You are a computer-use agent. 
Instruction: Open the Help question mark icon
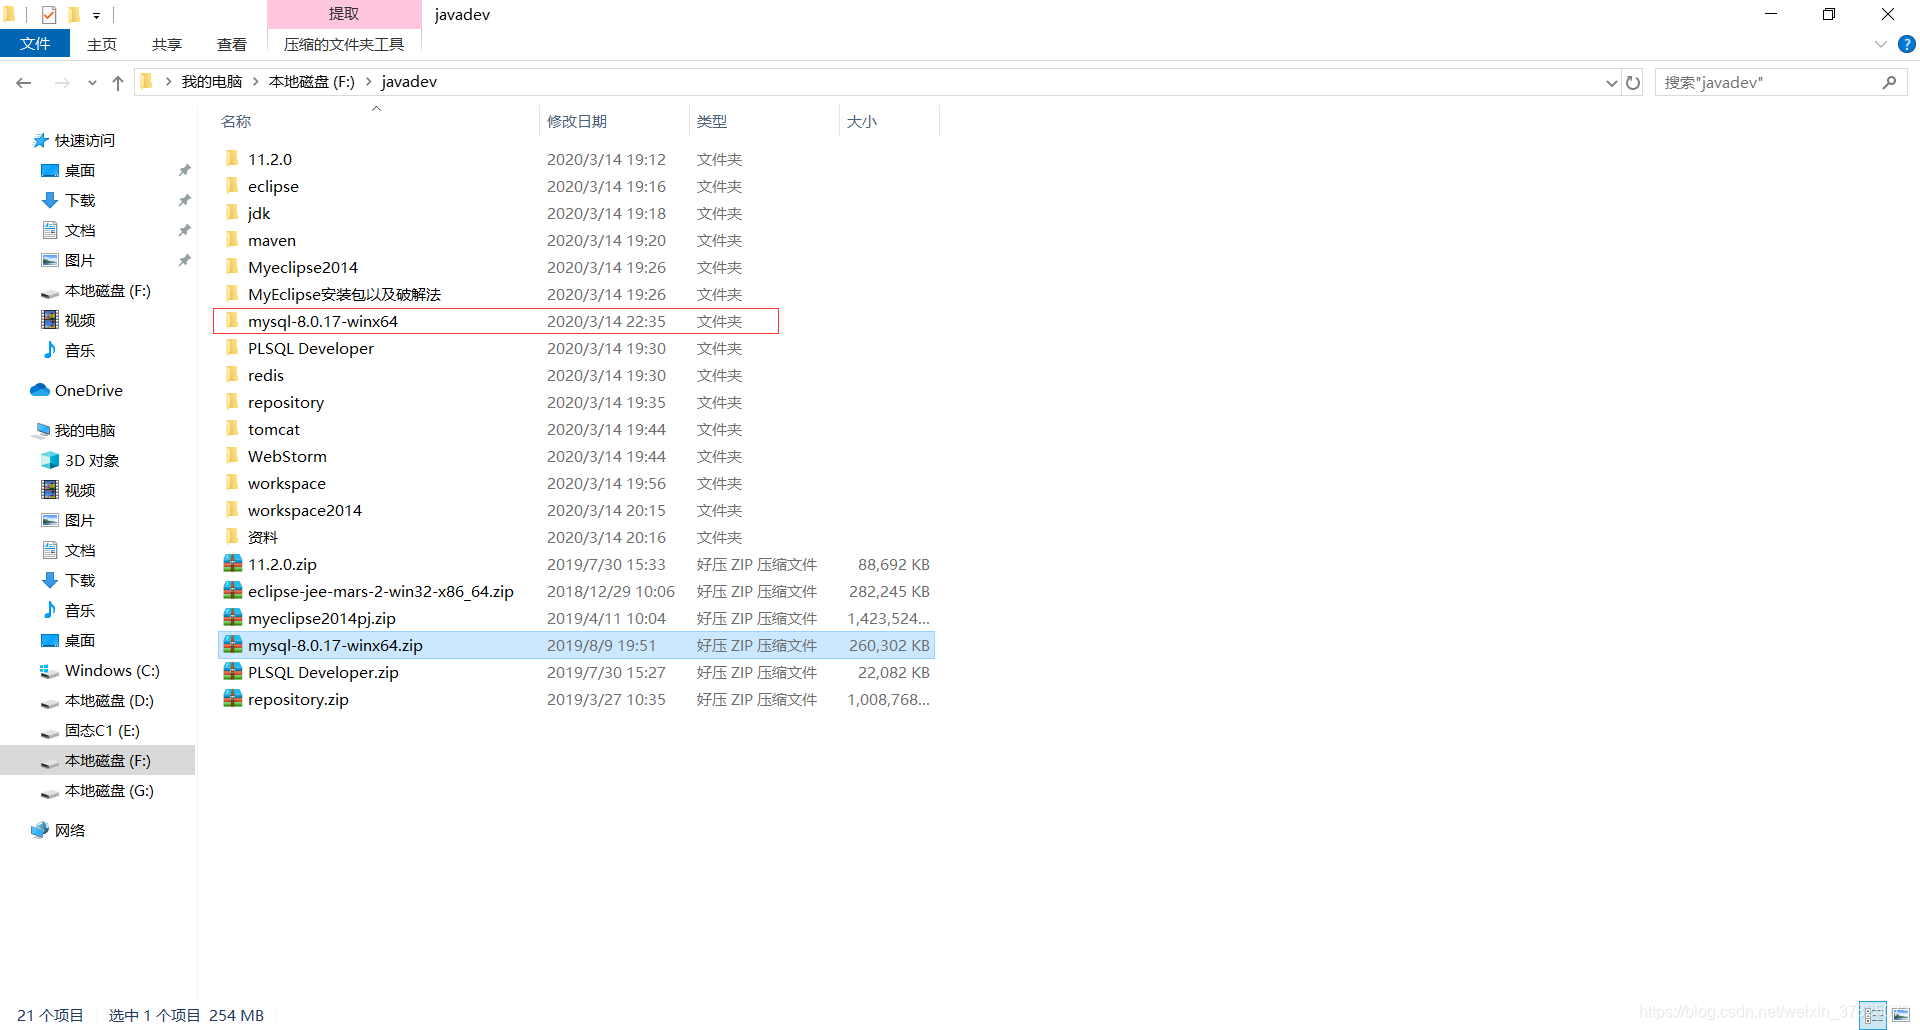click(1907, 44)
